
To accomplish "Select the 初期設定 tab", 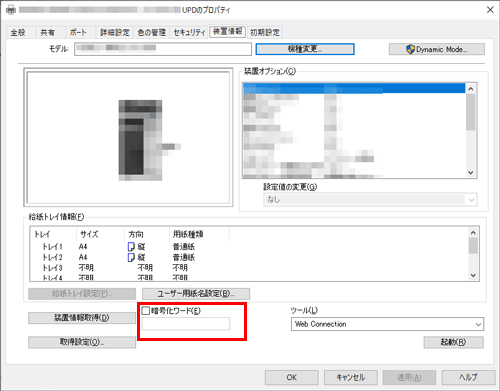I will pos(265,32).
